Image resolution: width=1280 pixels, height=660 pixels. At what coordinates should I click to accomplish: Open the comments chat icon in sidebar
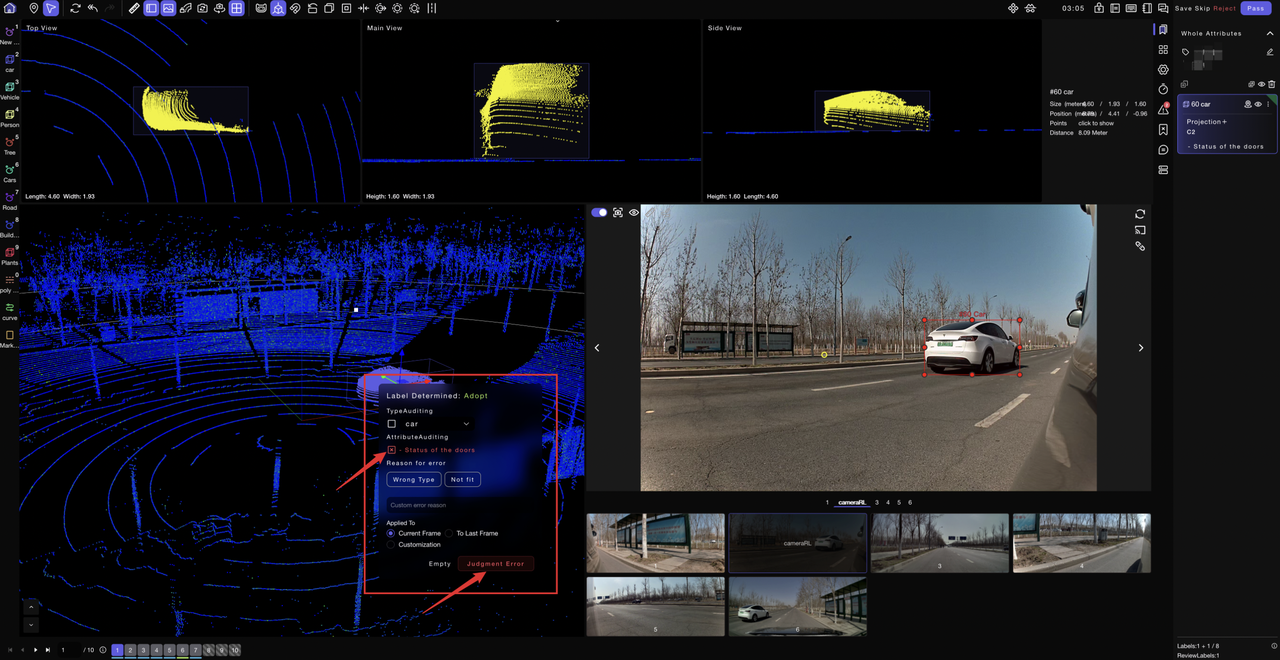(1163, 150)
